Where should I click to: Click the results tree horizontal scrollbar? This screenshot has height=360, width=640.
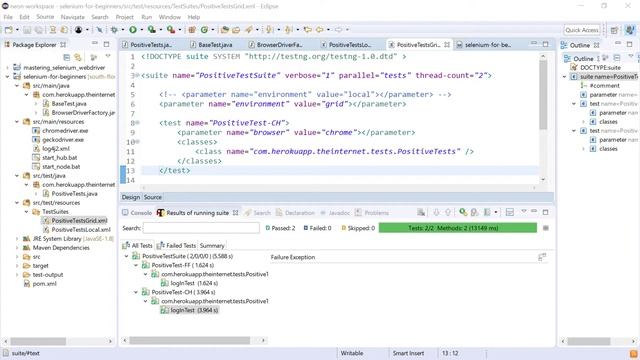click(x=189, y=340)
